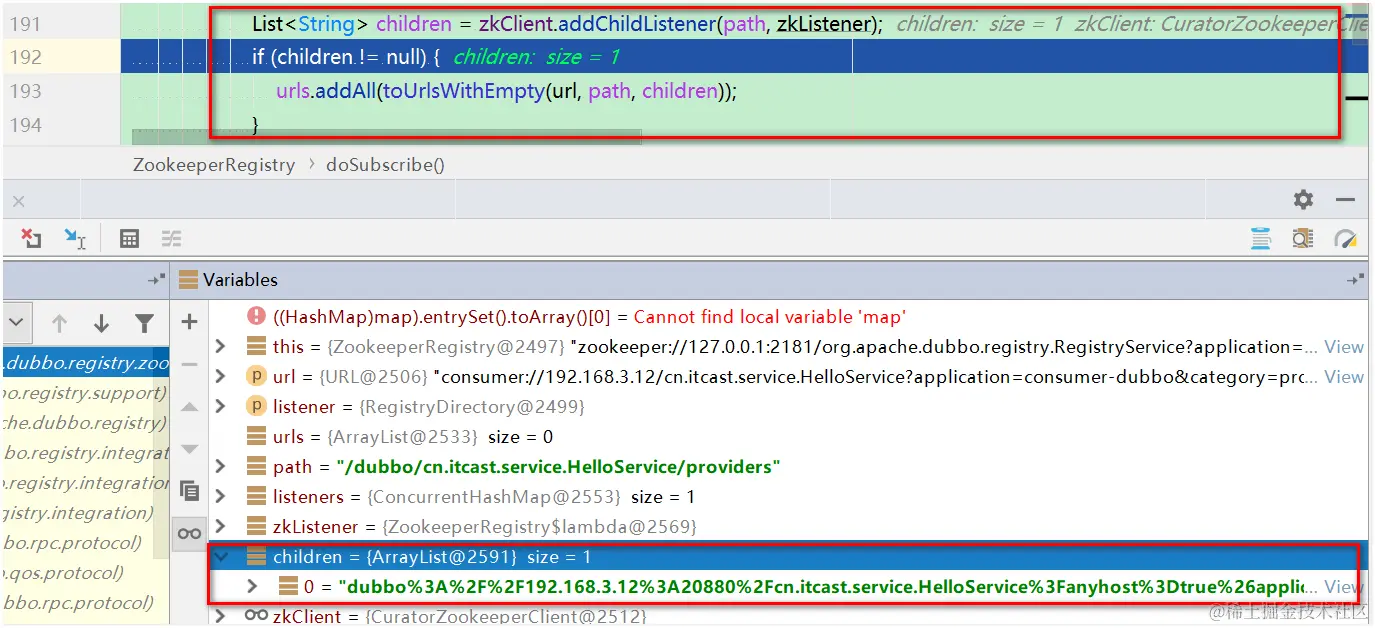
Task: Click the duplicate watch copy icon
Action: 189,491
